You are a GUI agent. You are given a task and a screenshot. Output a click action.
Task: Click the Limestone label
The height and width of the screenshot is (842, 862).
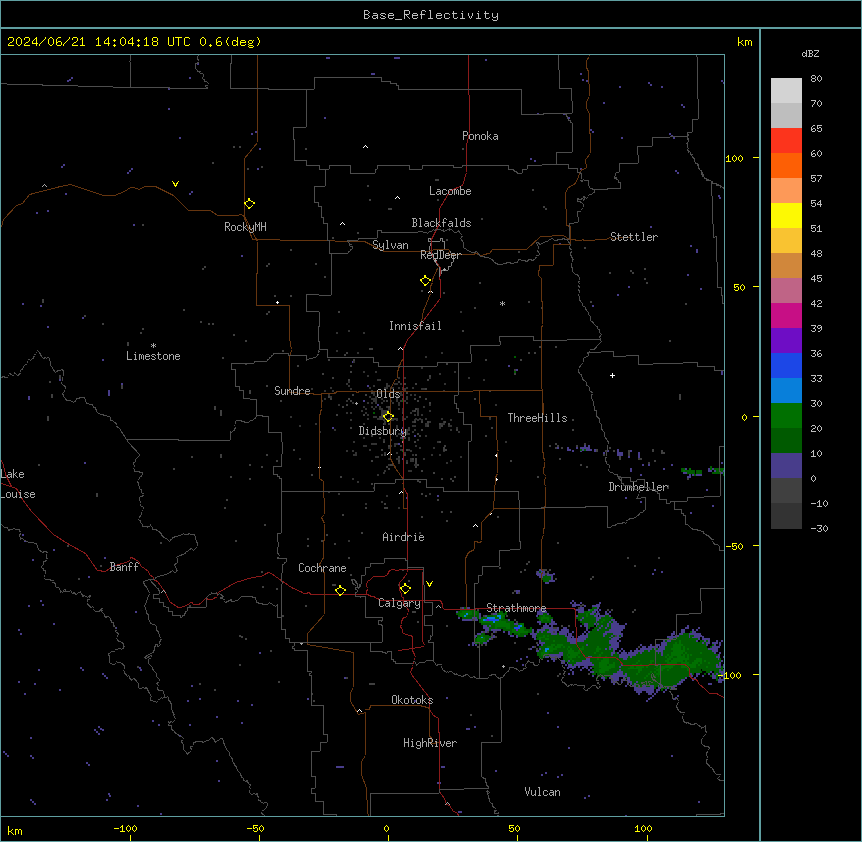point(153,356)
